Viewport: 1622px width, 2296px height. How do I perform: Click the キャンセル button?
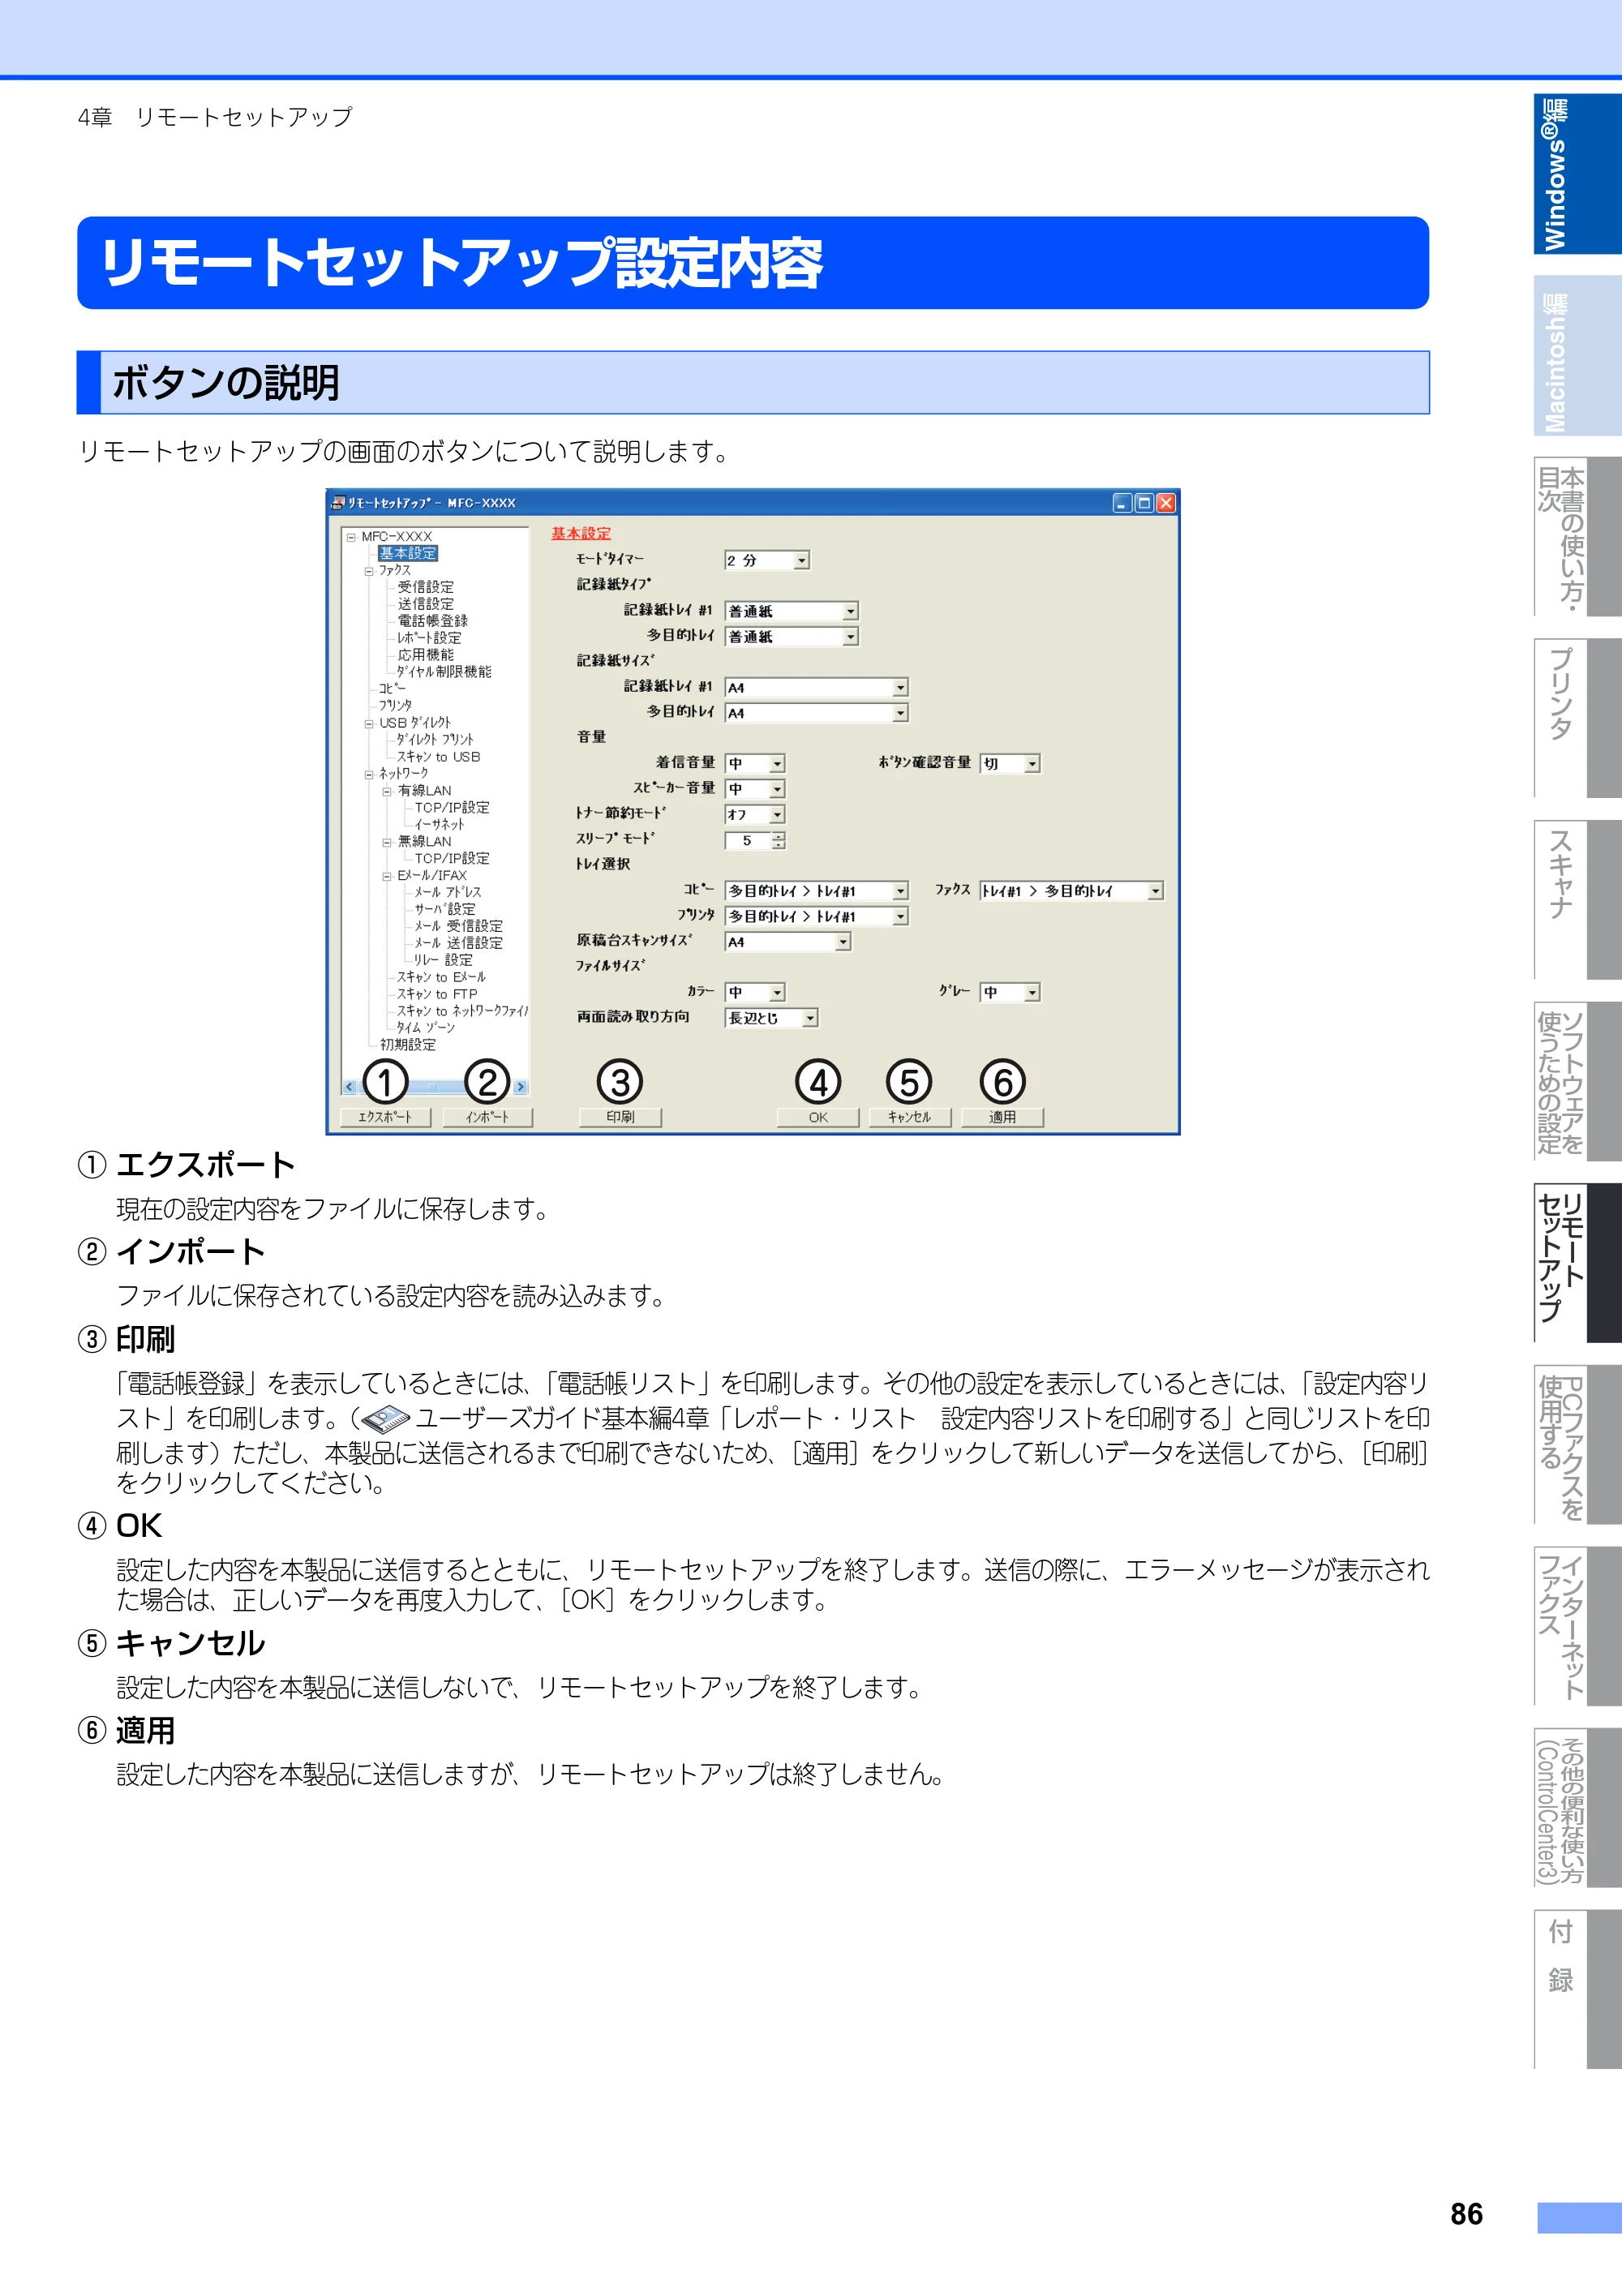coord(909,1117)
